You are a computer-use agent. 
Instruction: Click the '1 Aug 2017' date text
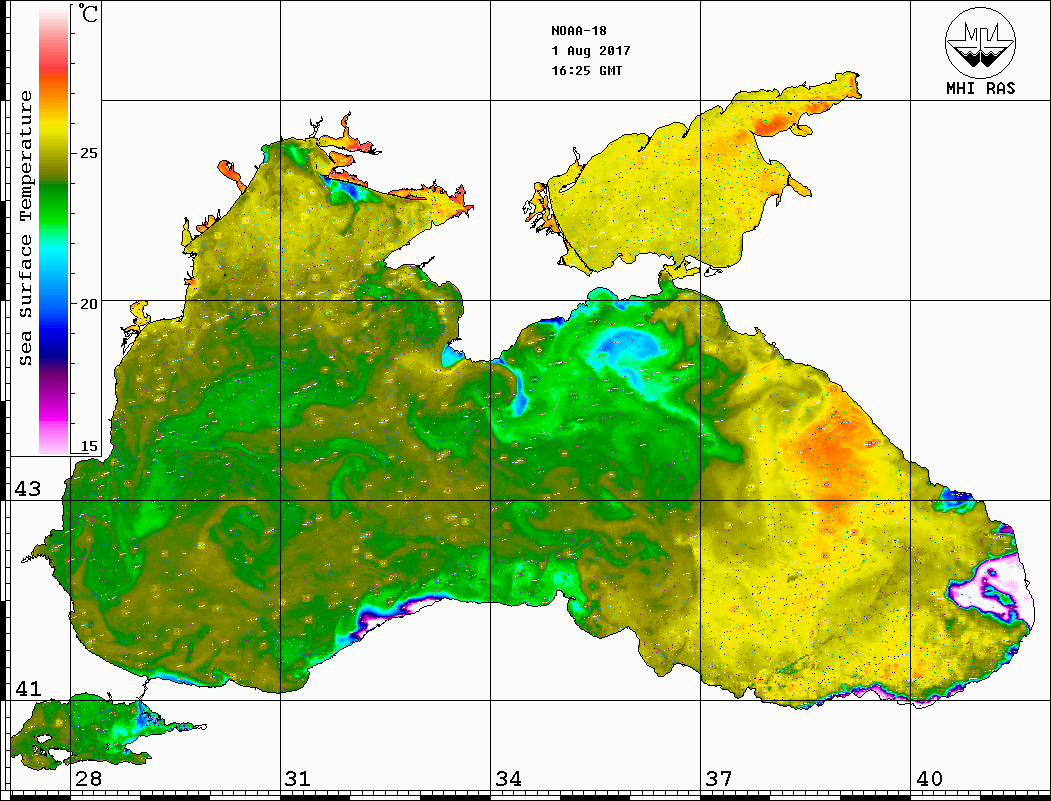tap(591, 51)
